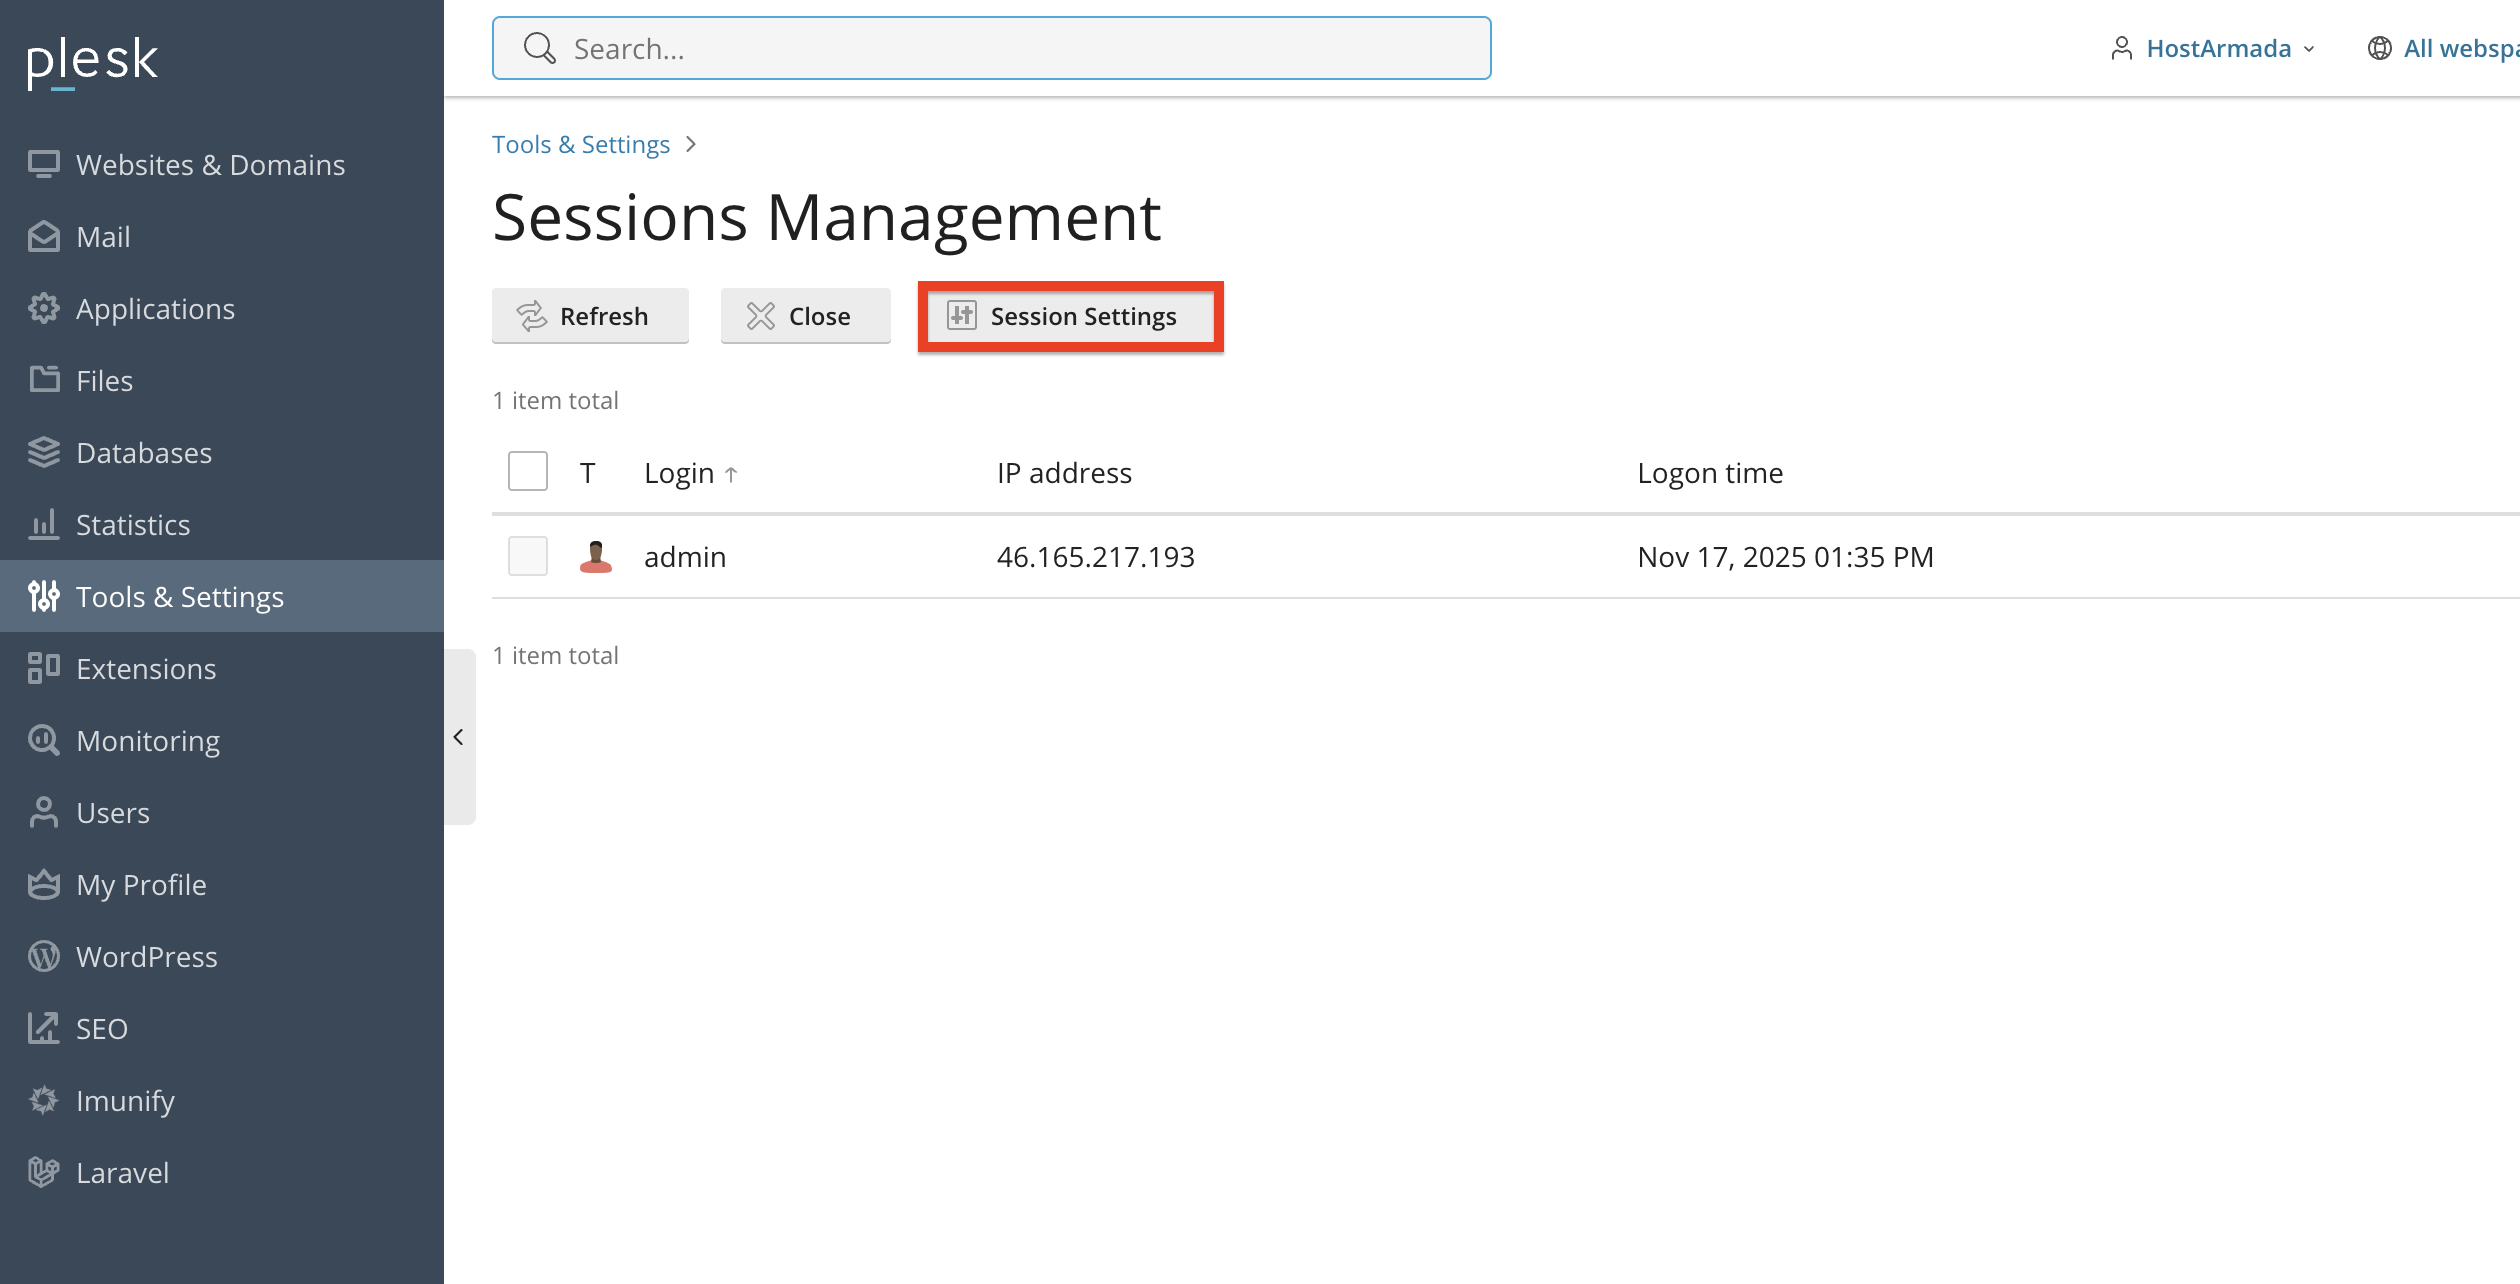The width and height of the screenshot is (2520, 1284).
Task: Click the Laravel logo icon
Action: click(44, 1172)
